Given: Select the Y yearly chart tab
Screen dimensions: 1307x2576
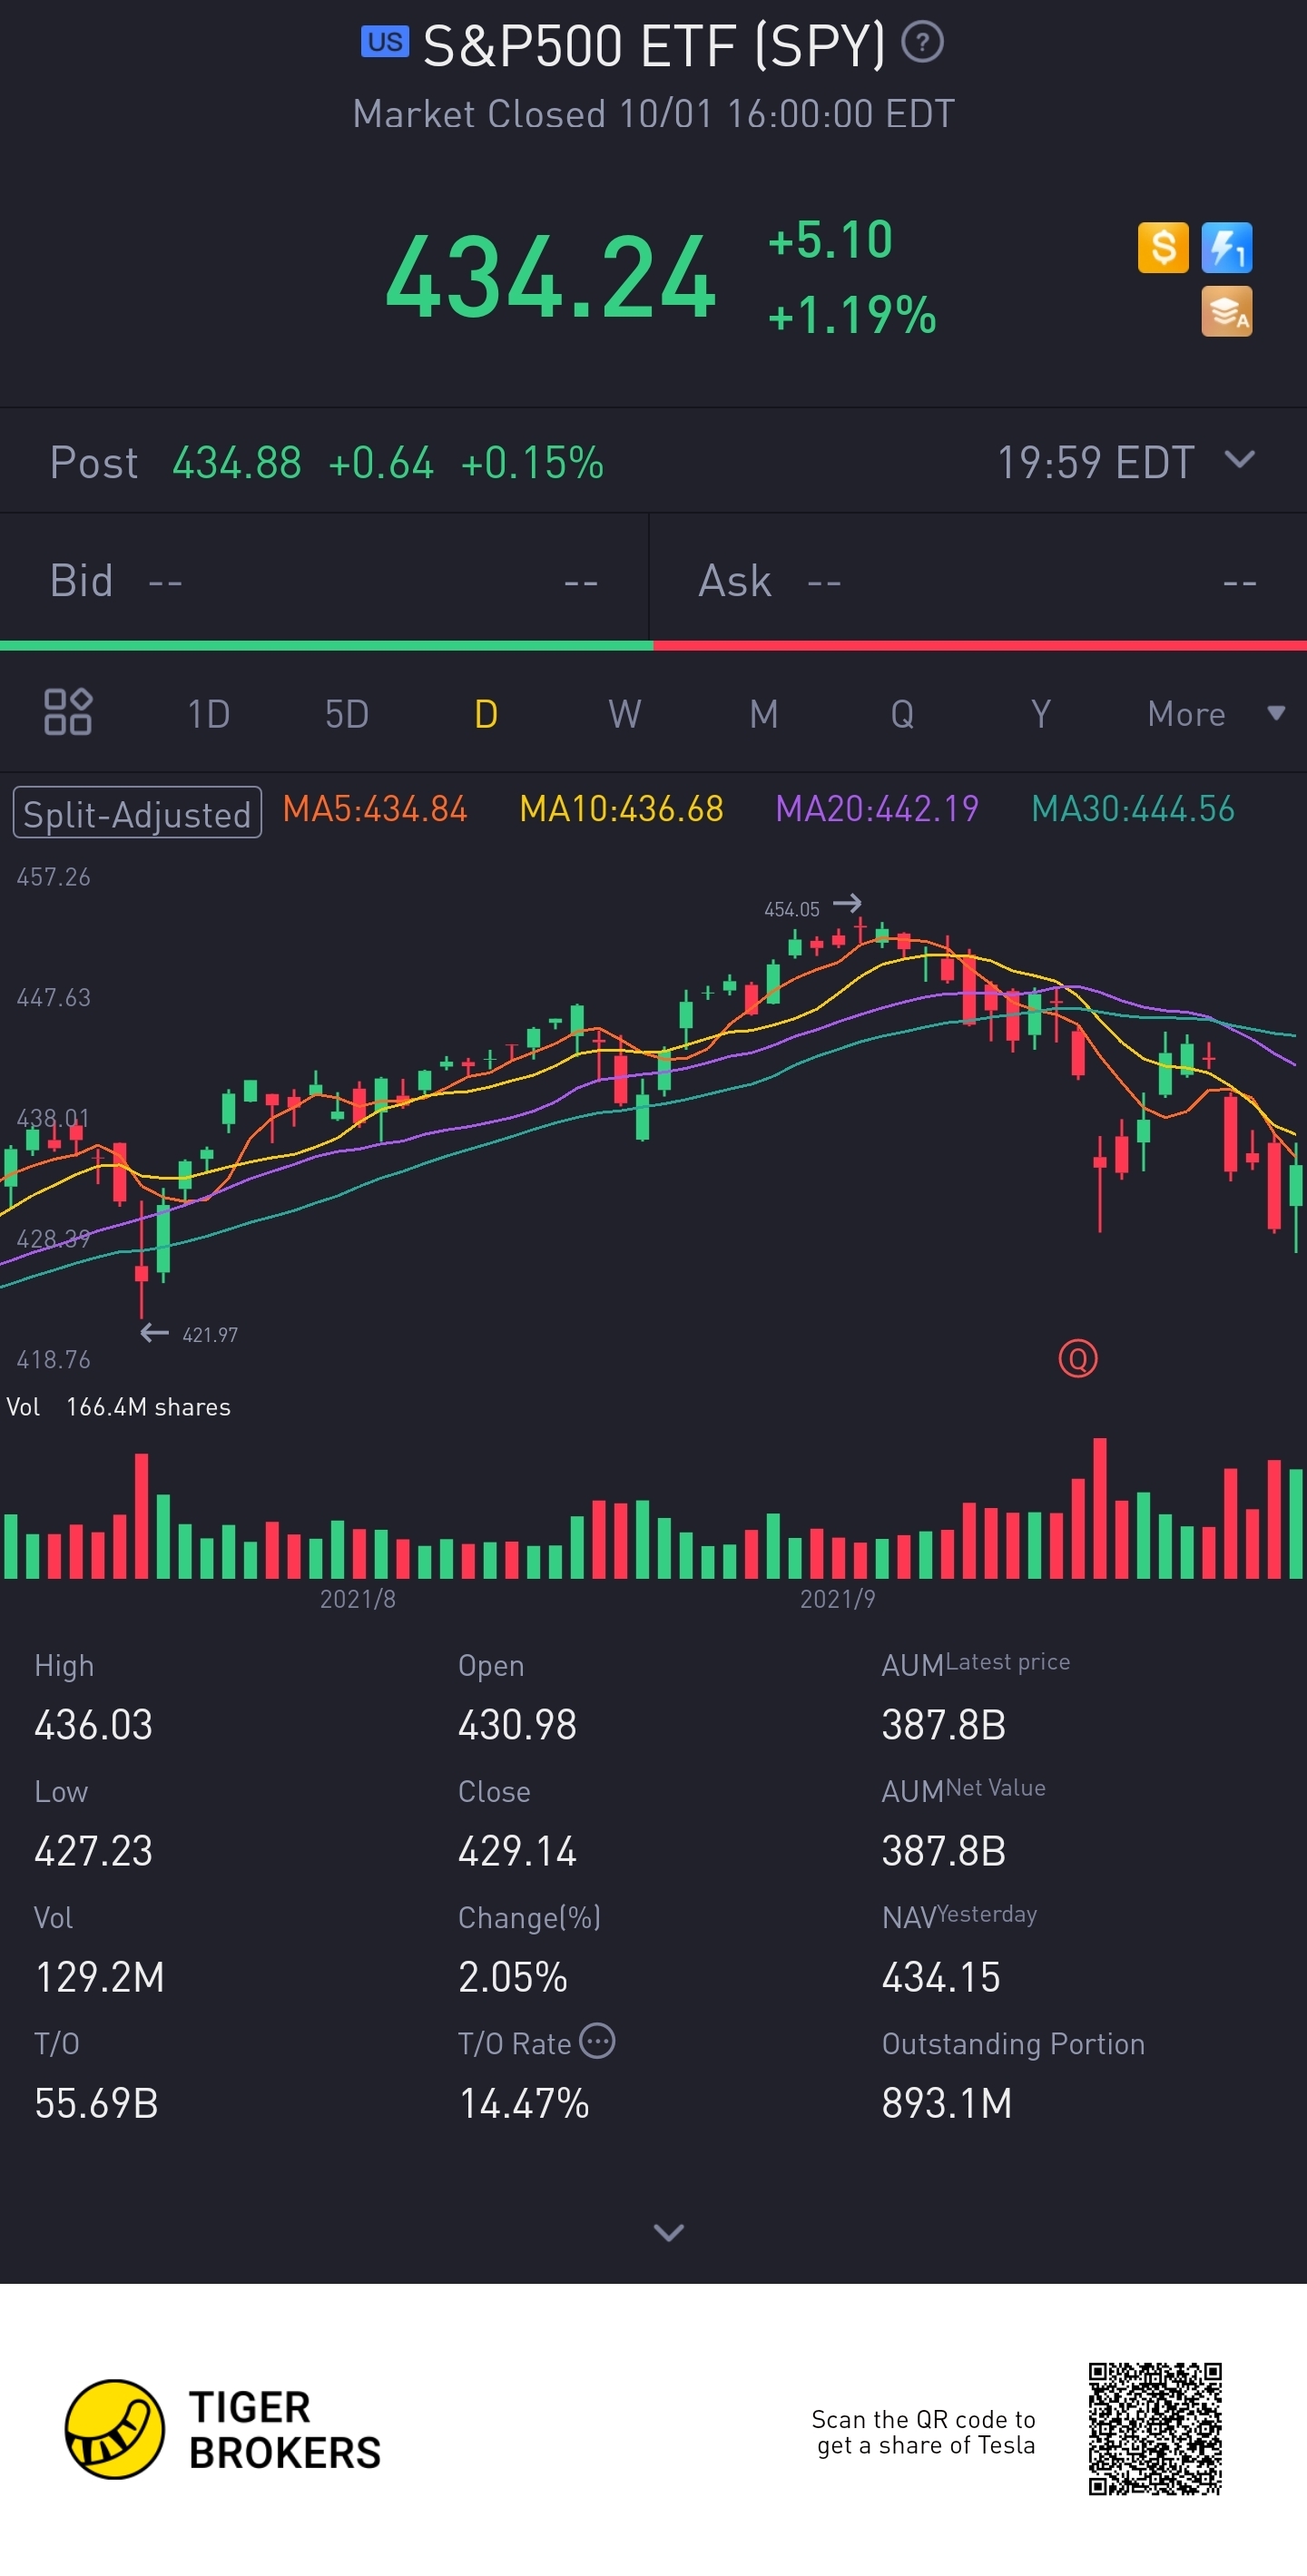Looking at the screenshot, I should (1040, 714).
